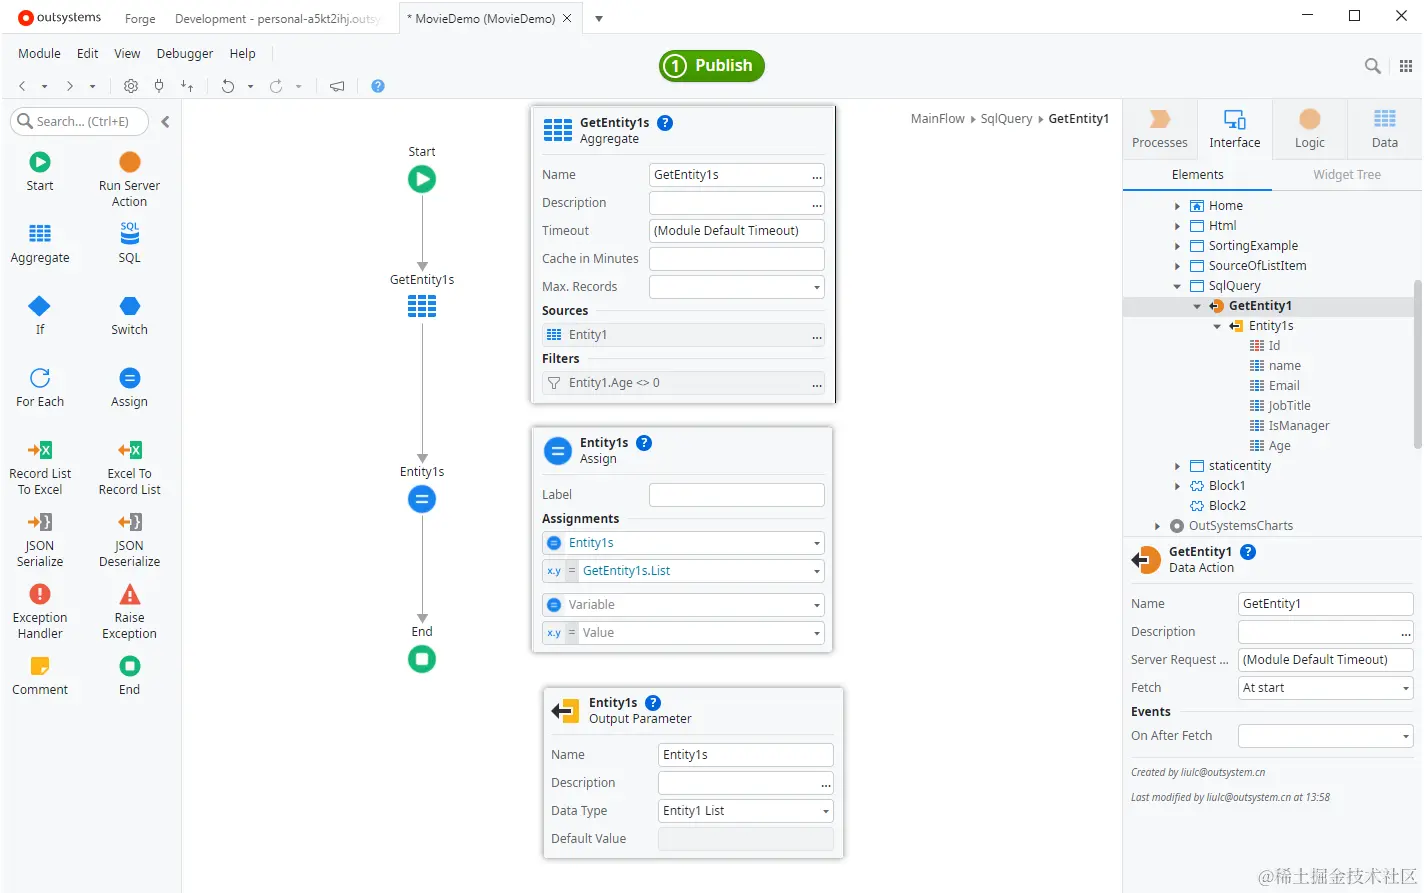
Task: Open the apps grid icon at top right
Action: tap(1406, 66)
